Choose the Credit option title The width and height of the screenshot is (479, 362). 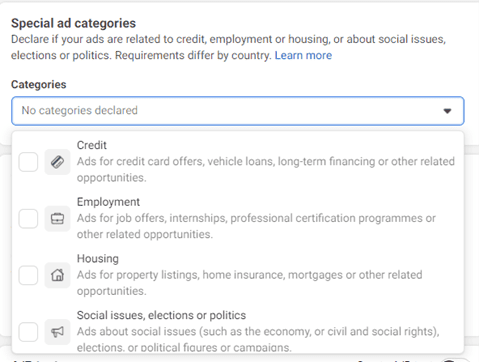[92, 145]
